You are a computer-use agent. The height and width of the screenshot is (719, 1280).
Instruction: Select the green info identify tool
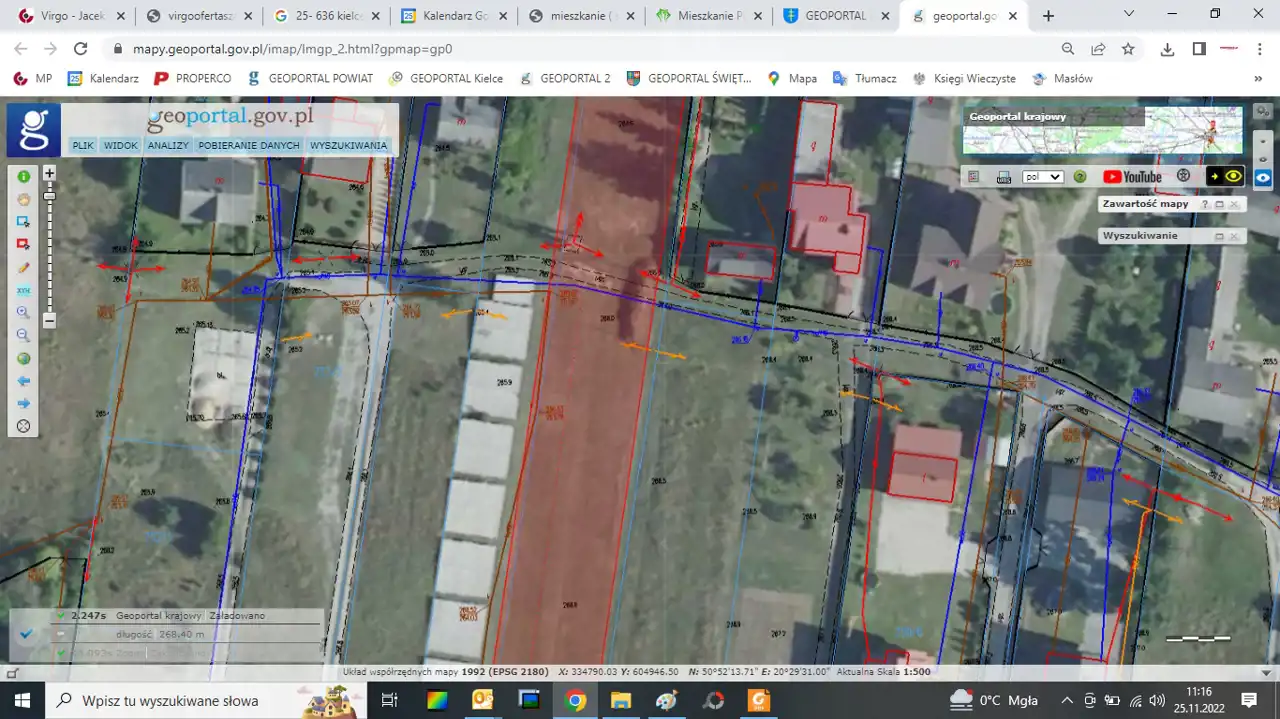[23, 176]
